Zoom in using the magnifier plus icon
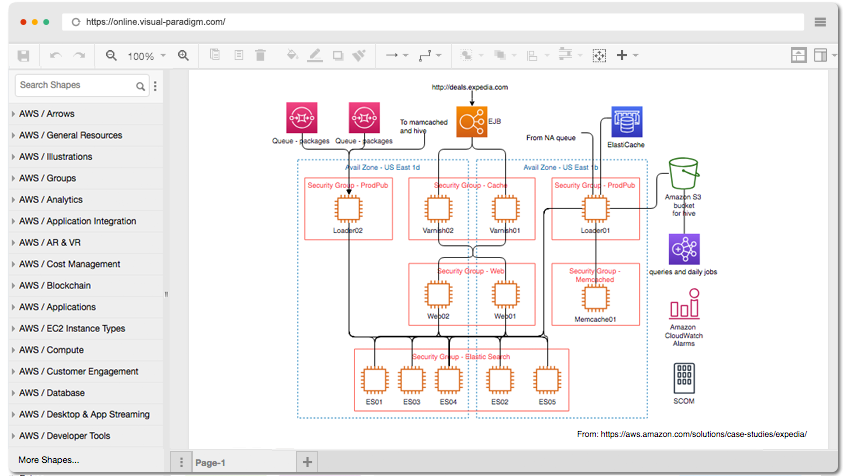The height and width of the screenshot is (476, 848). click(x=183, y=55)
